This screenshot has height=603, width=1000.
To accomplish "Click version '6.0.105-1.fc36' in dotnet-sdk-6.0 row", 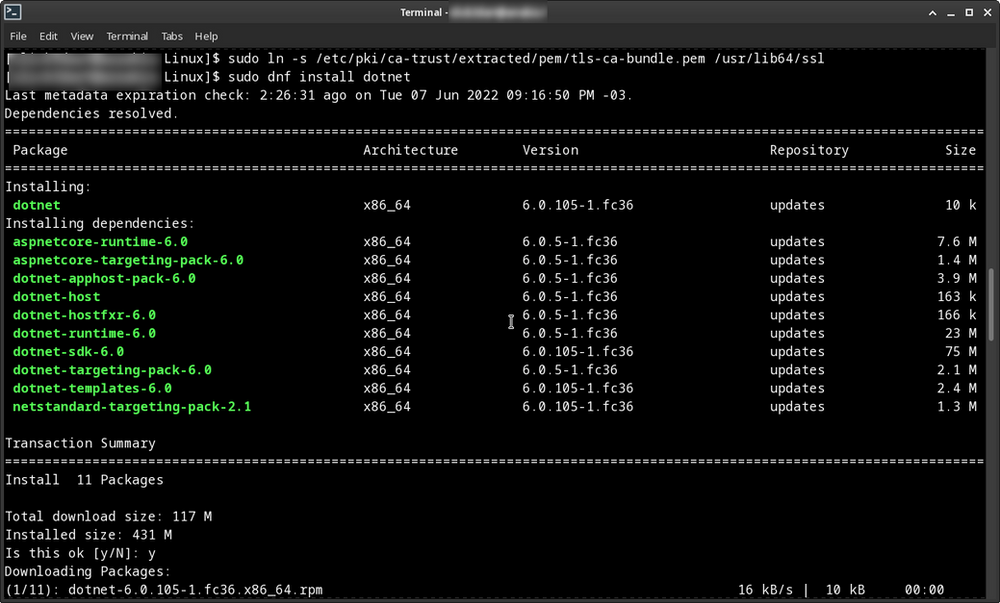I will tap(578, 352).
